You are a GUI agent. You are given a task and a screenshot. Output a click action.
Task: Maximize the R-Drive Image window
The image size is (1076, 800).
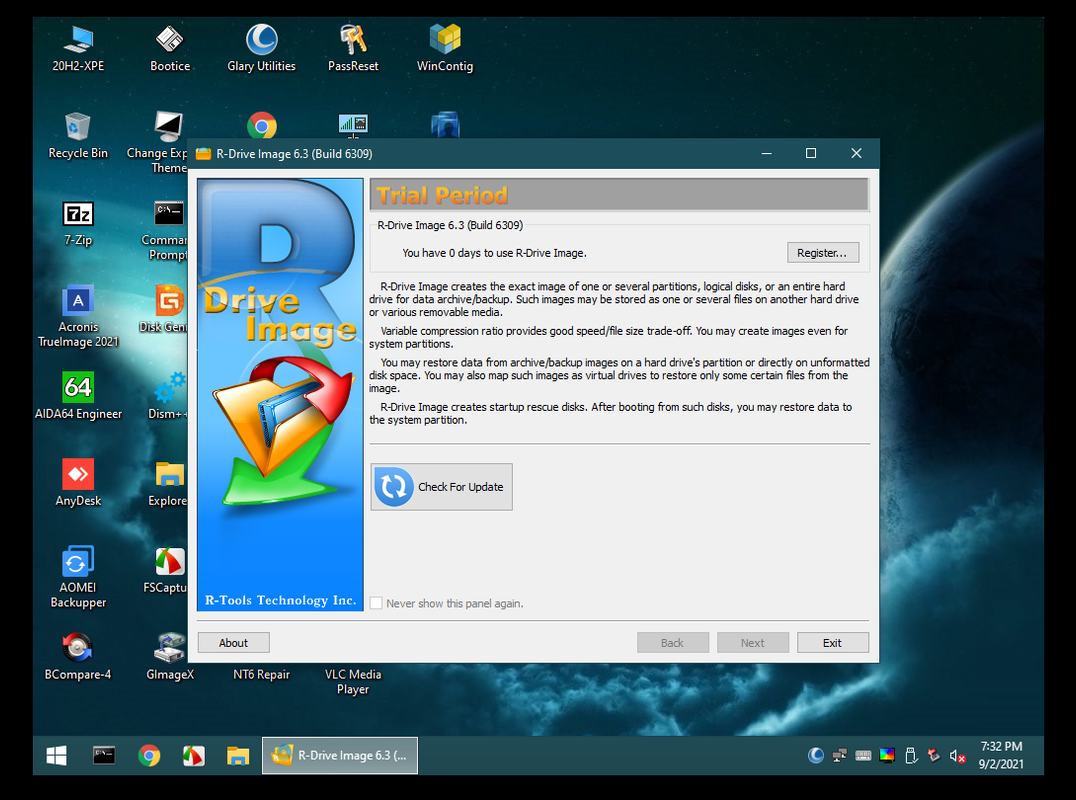click(x=810, y=153)
